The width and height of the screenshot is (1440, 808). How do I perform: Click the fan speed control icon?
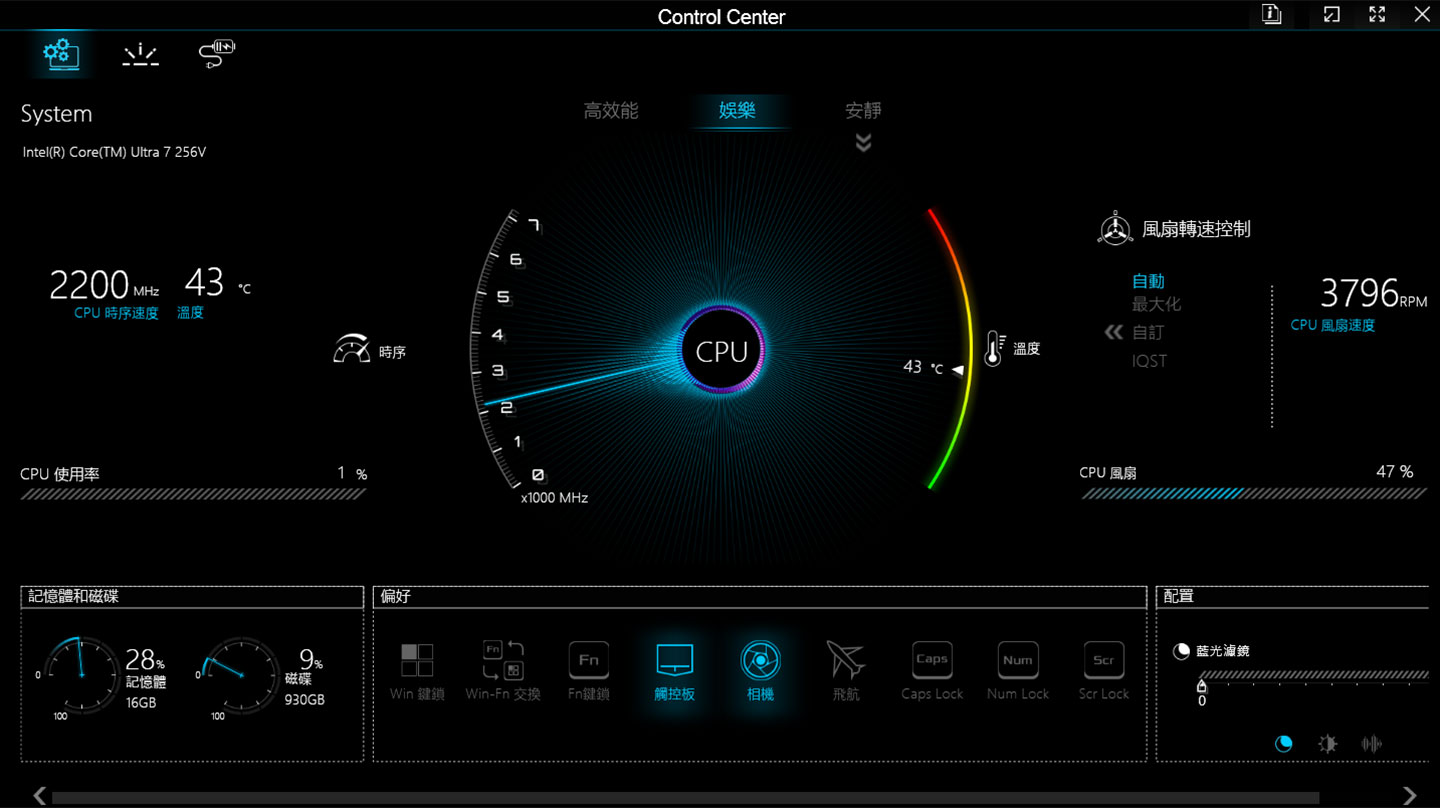[1114, 229]
